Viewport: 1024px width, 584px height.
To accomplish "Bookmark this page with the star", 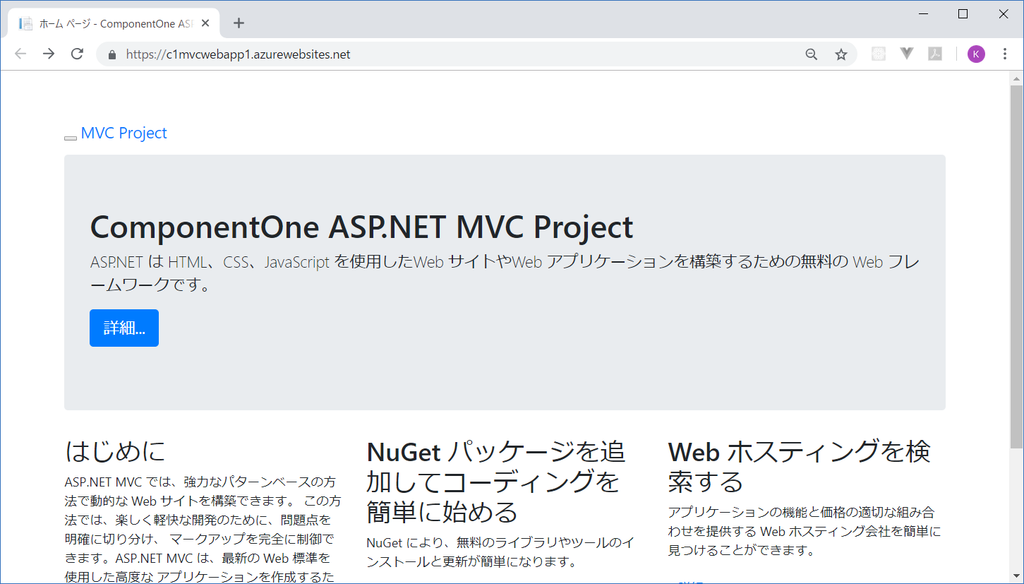I will 841,54.
